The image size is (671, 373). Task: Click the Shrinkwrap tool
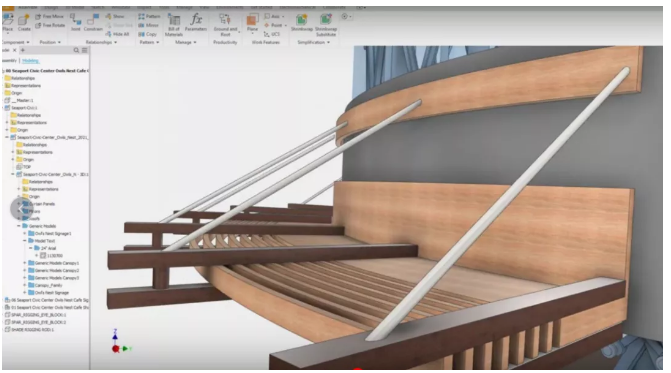(302, 22)
